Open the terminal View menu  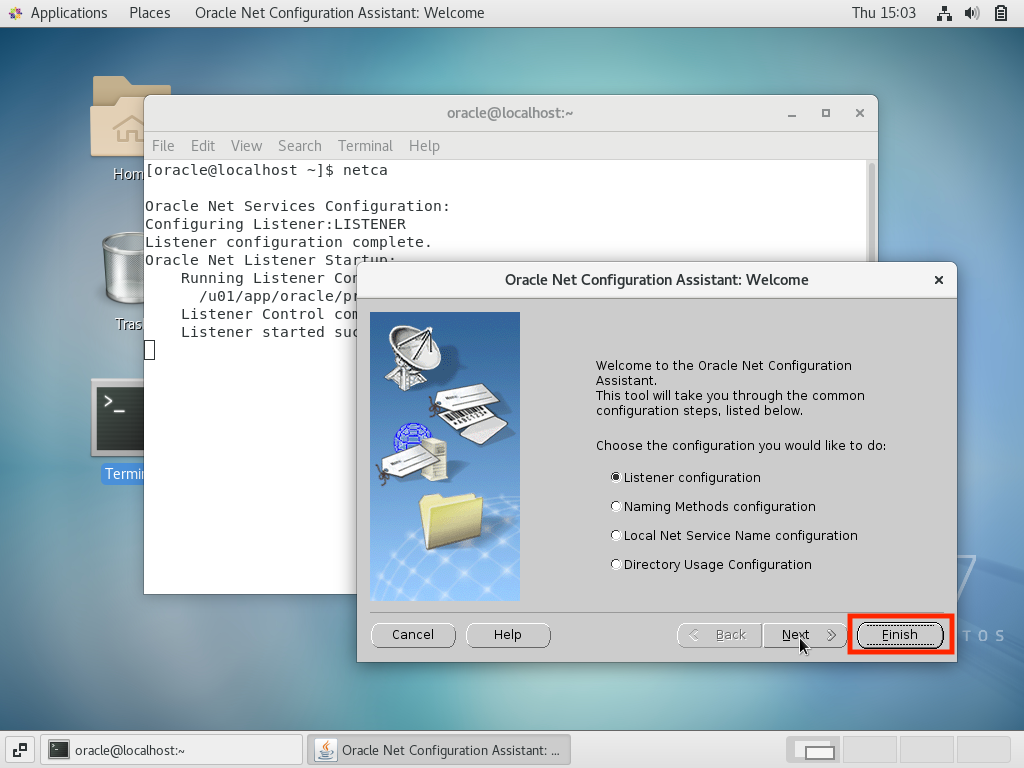246,146
